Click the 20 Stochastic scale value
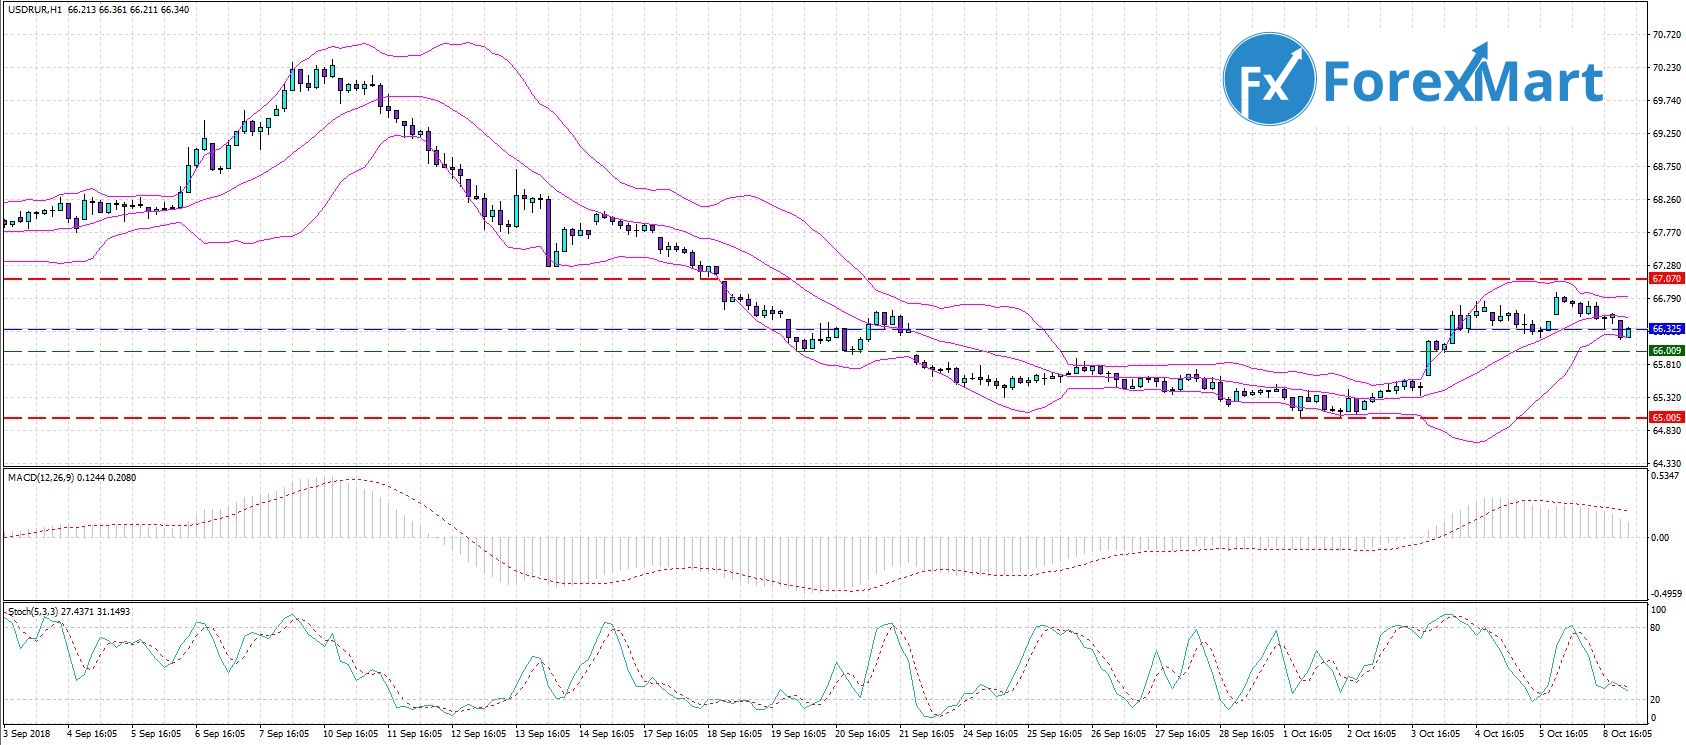Screen dimensions: 1686x745 [1656, 700]
